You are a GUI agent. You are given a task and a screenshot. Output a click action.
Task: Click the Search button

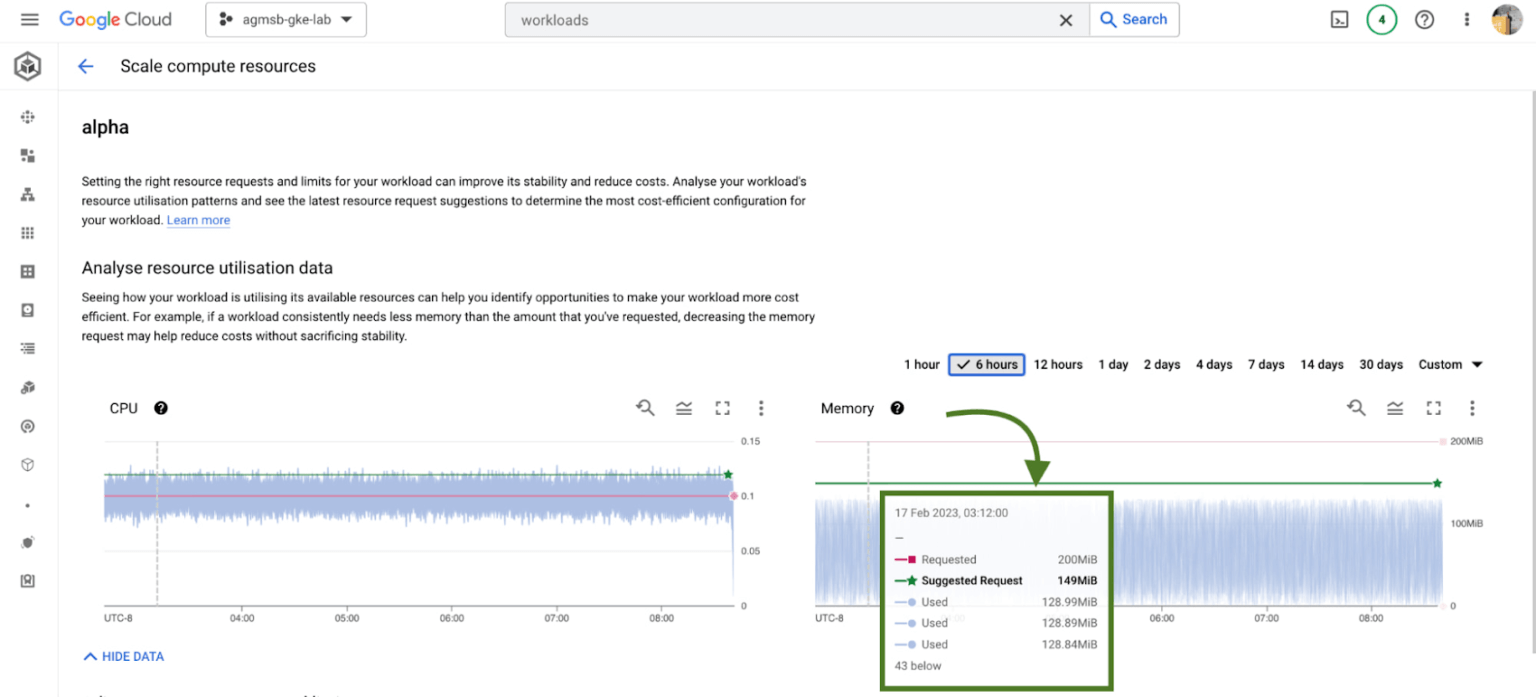[x=1134, y=20]
